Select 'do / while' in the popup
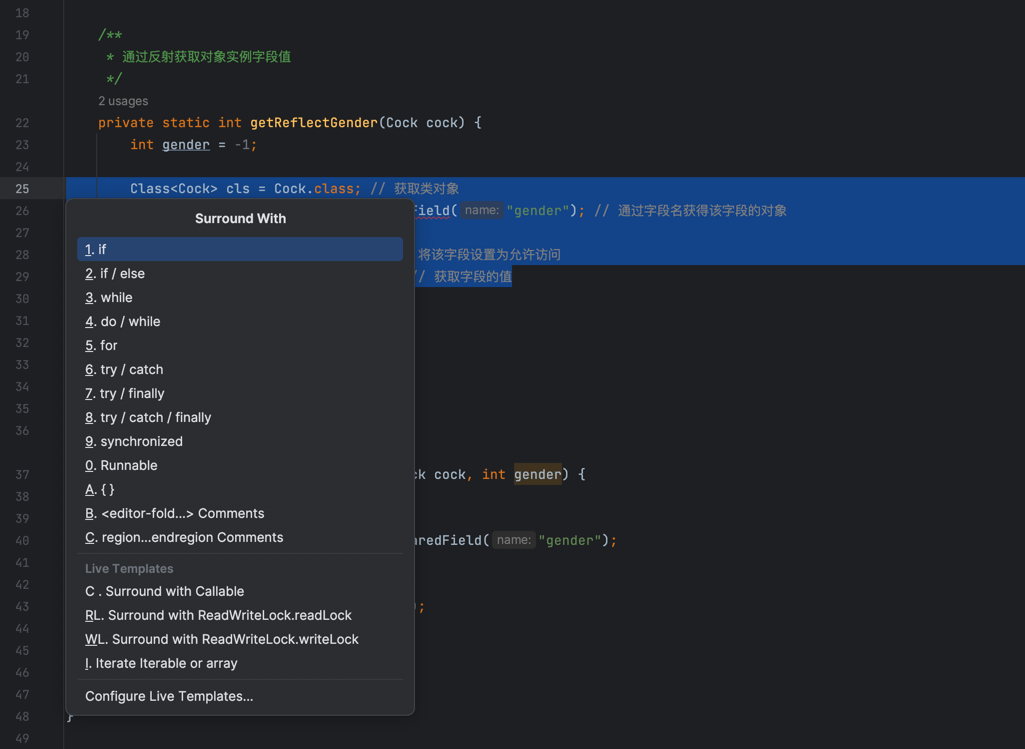This screenshot has width=1025, height=749. [x=123, y=321]
